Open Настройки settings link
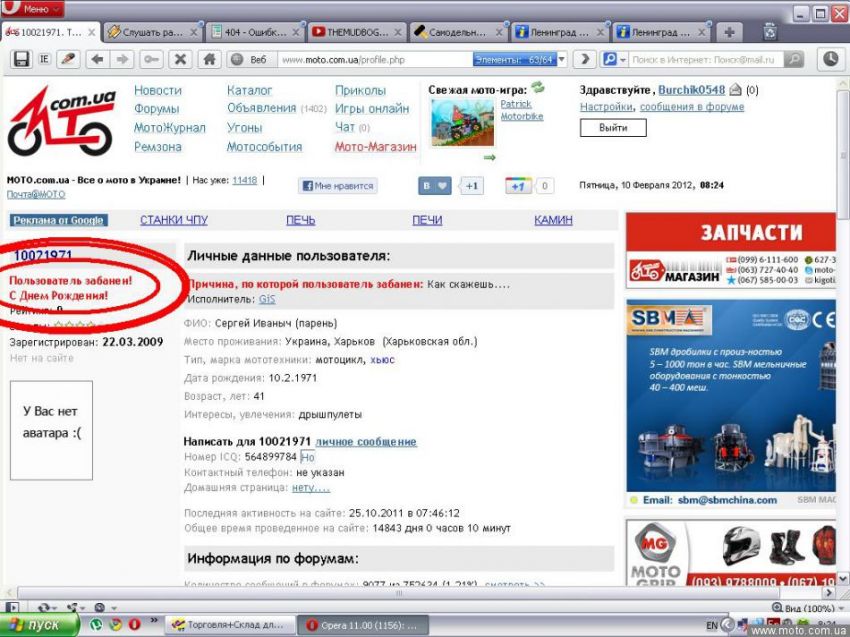 606,107
